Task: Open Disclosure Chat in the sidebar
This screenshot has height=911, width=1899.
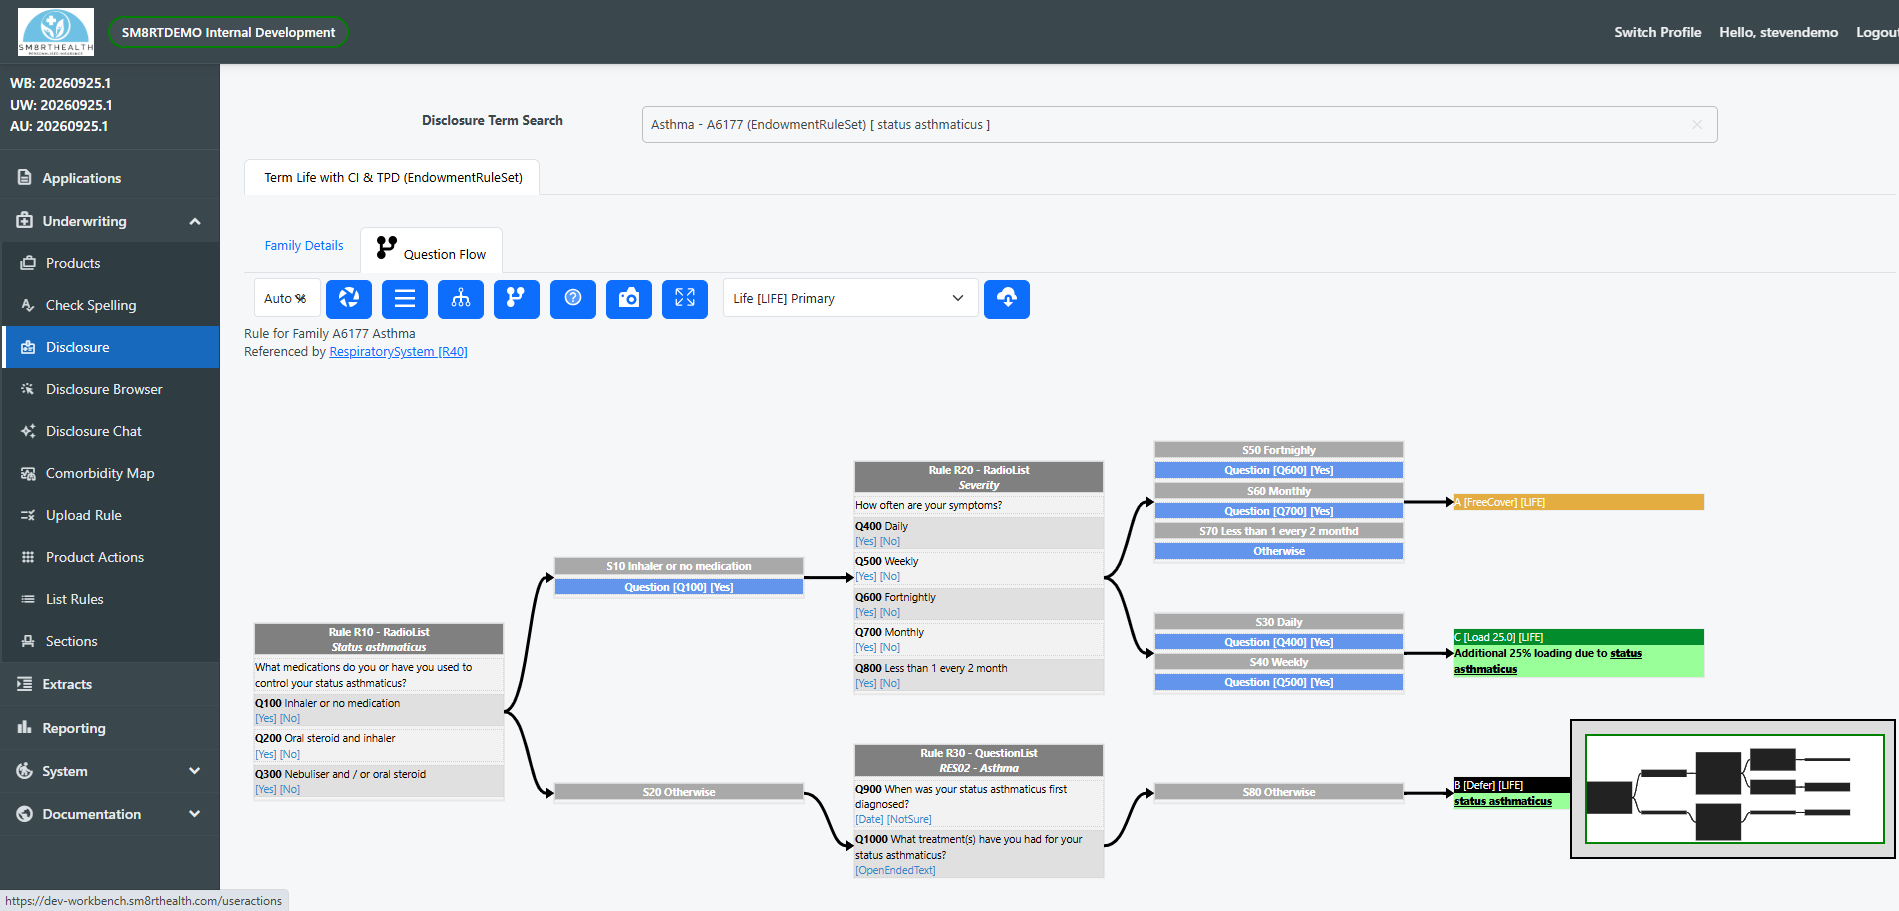Action: (x=110, y=431)
